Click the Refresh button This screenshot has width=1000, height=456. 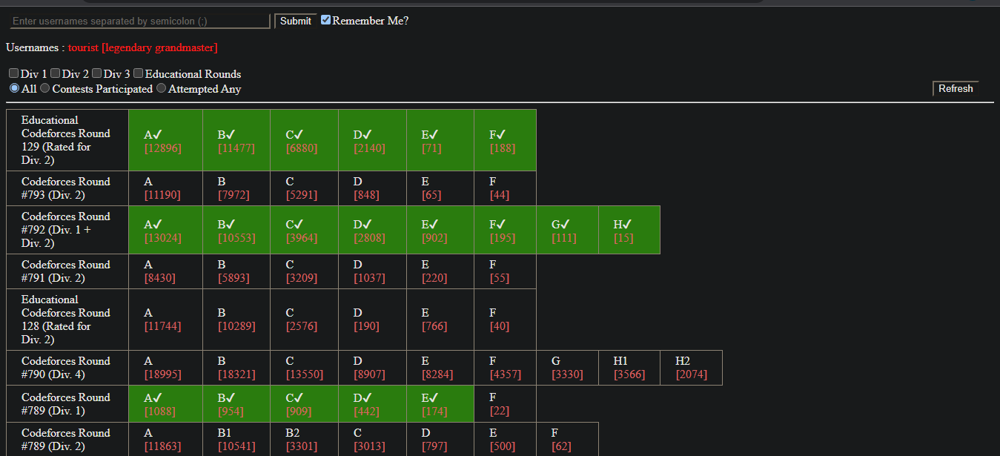point(955,89)
